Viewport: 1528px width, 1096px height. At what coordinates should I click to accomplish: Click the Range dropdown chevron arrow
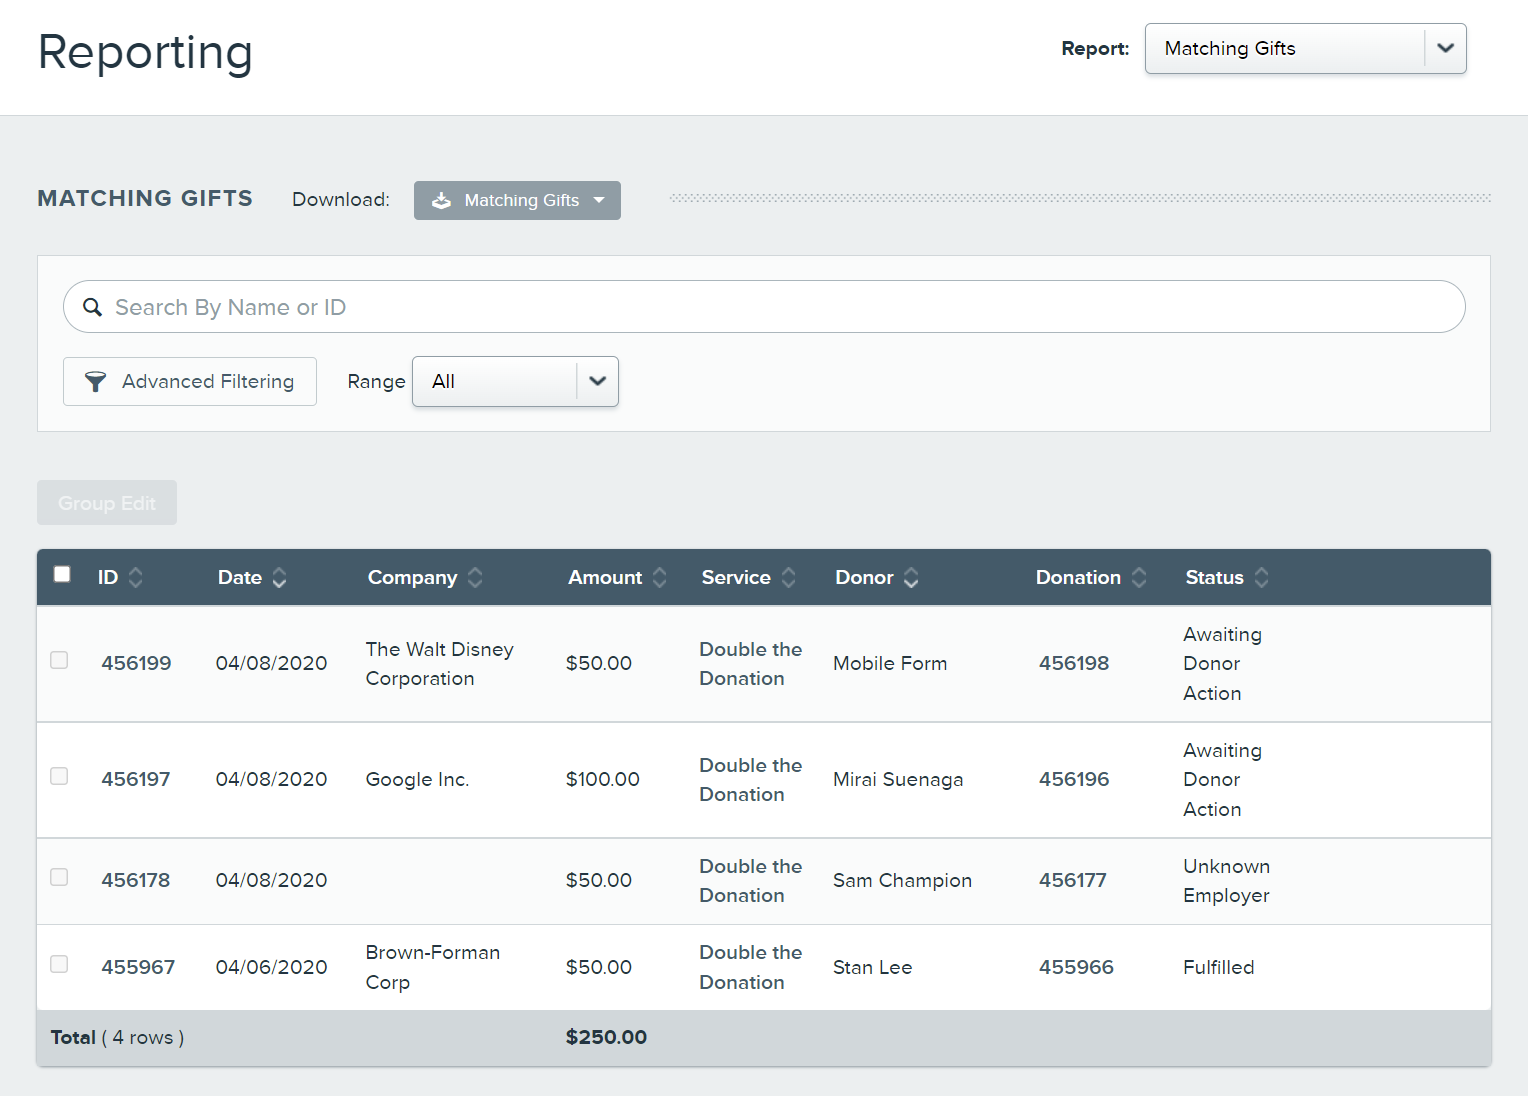598,381
